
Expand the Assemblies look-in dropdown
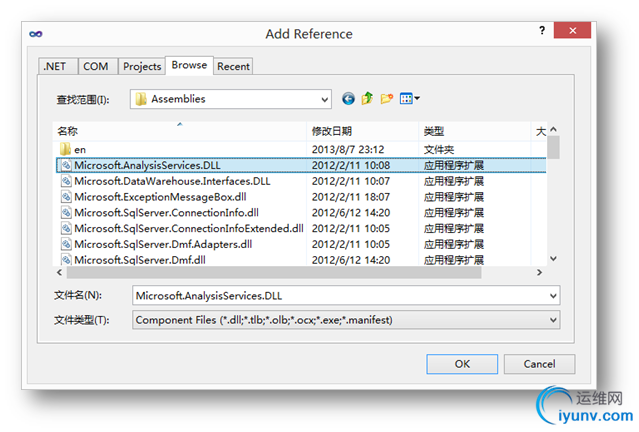tap(324, 99)
